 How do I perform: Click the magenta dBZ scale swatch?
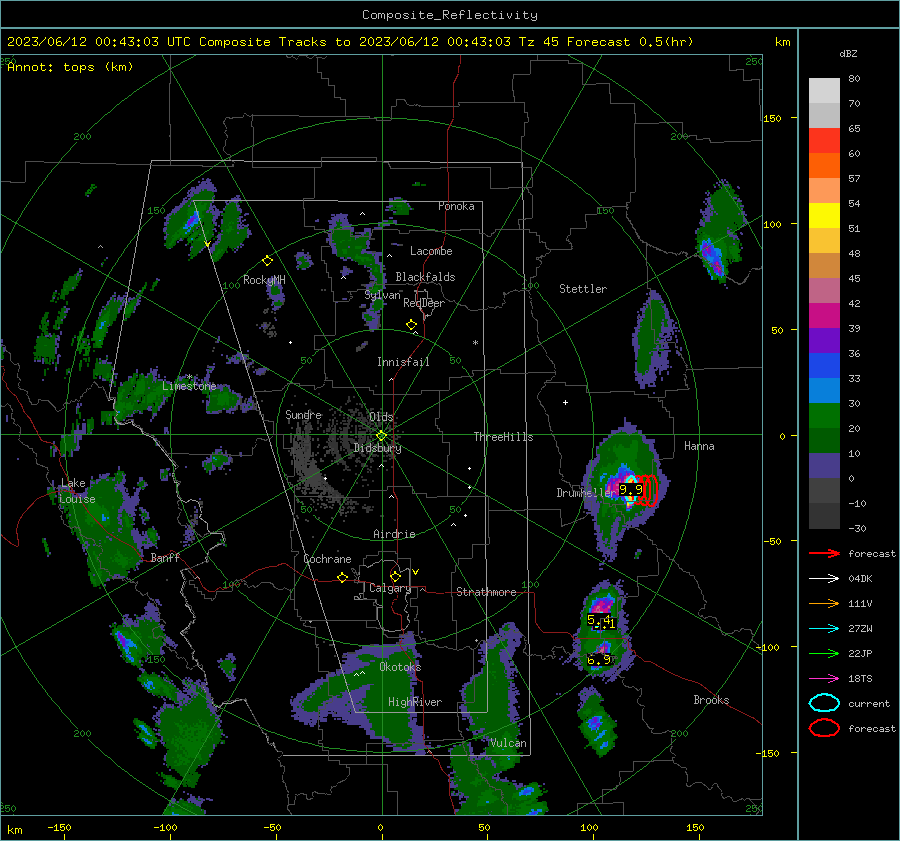pyautogui.click(x=824, y=315)
